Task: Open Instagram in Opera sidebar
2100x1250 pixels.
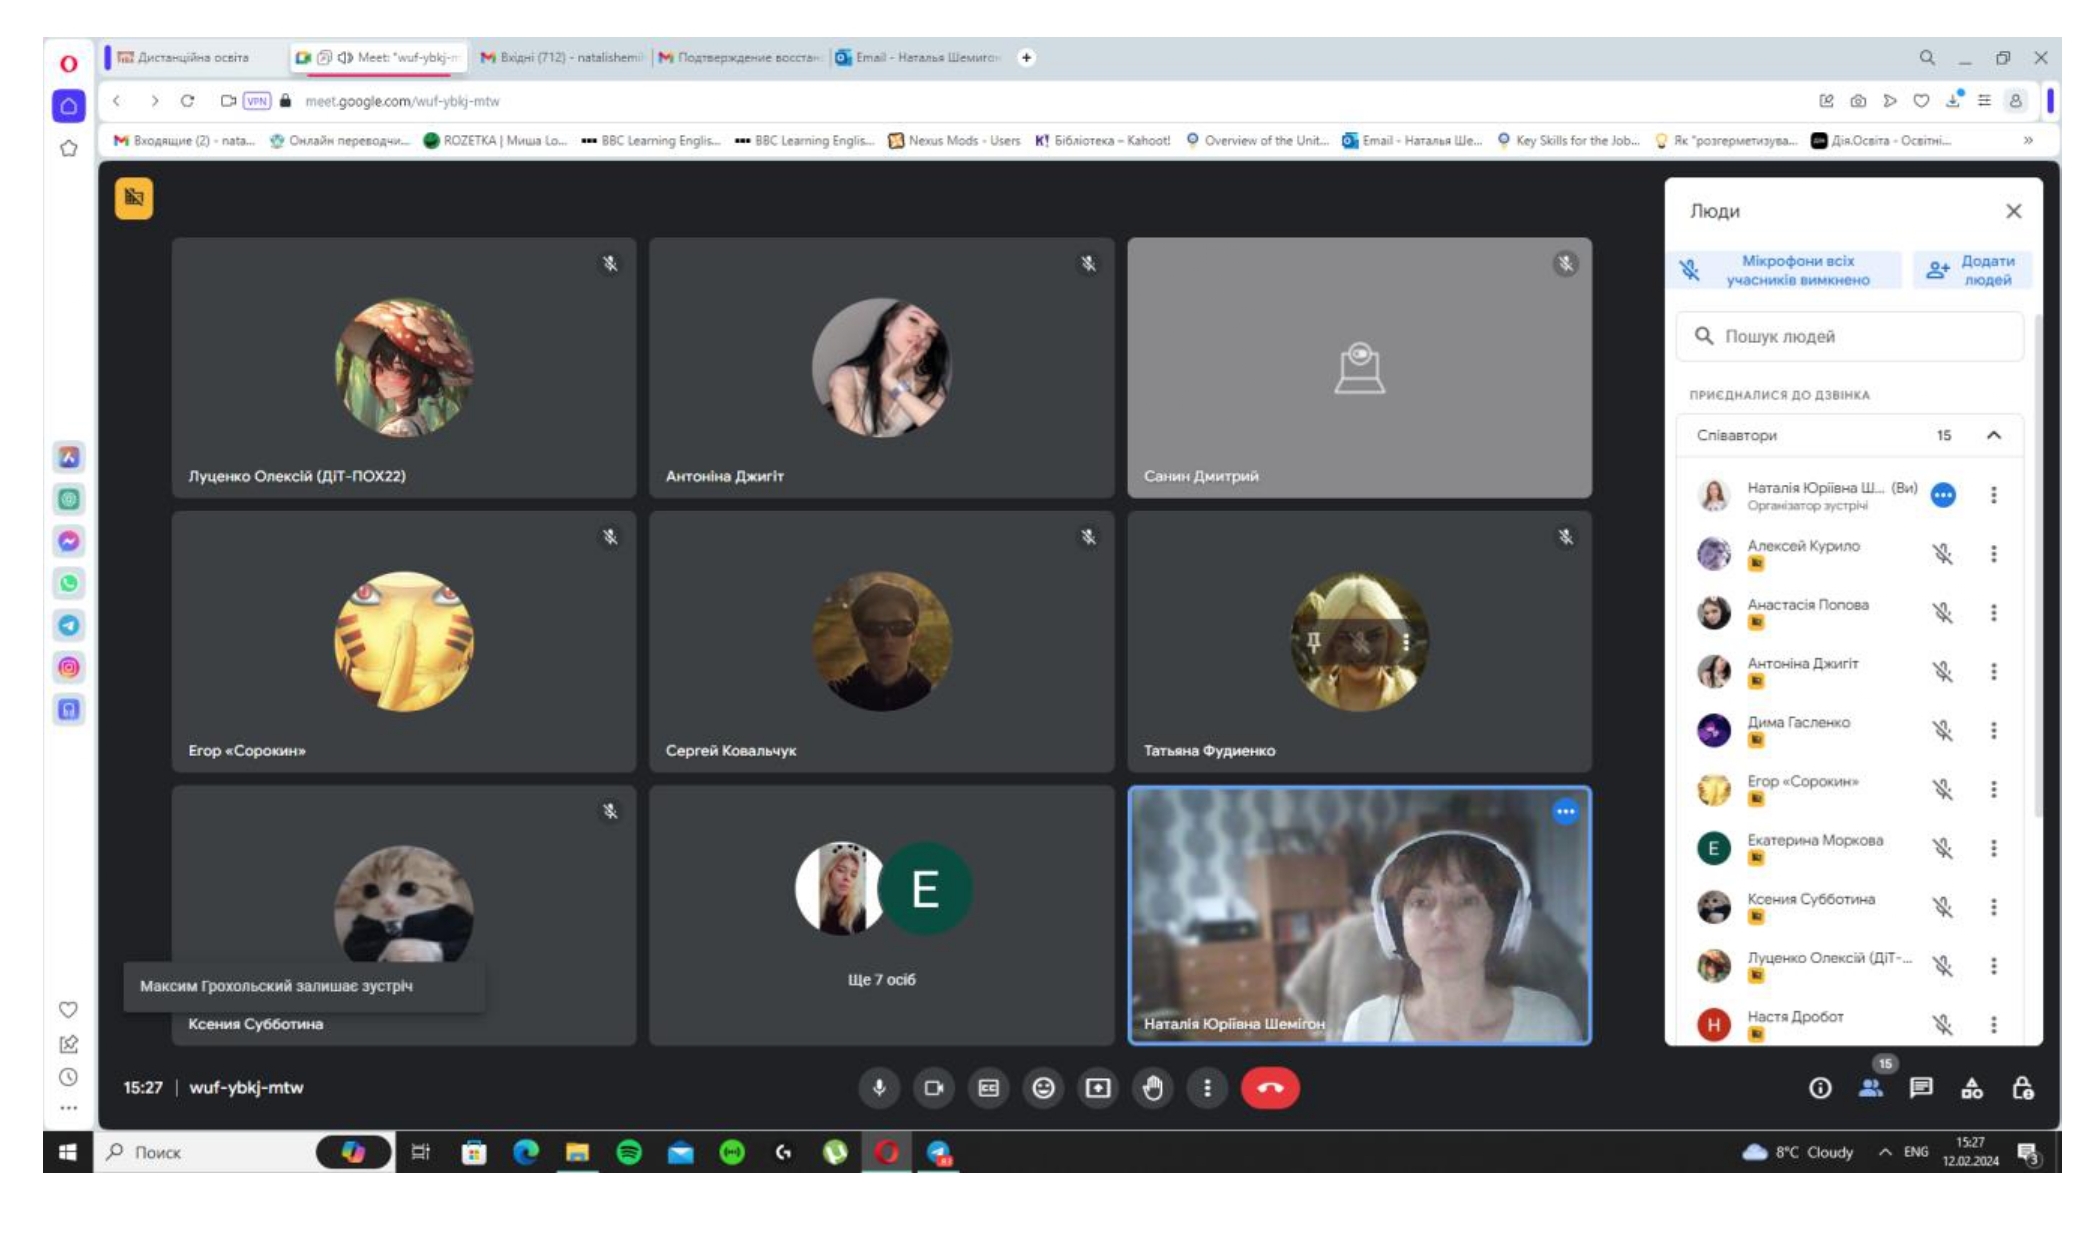Action: pos(68,667)
